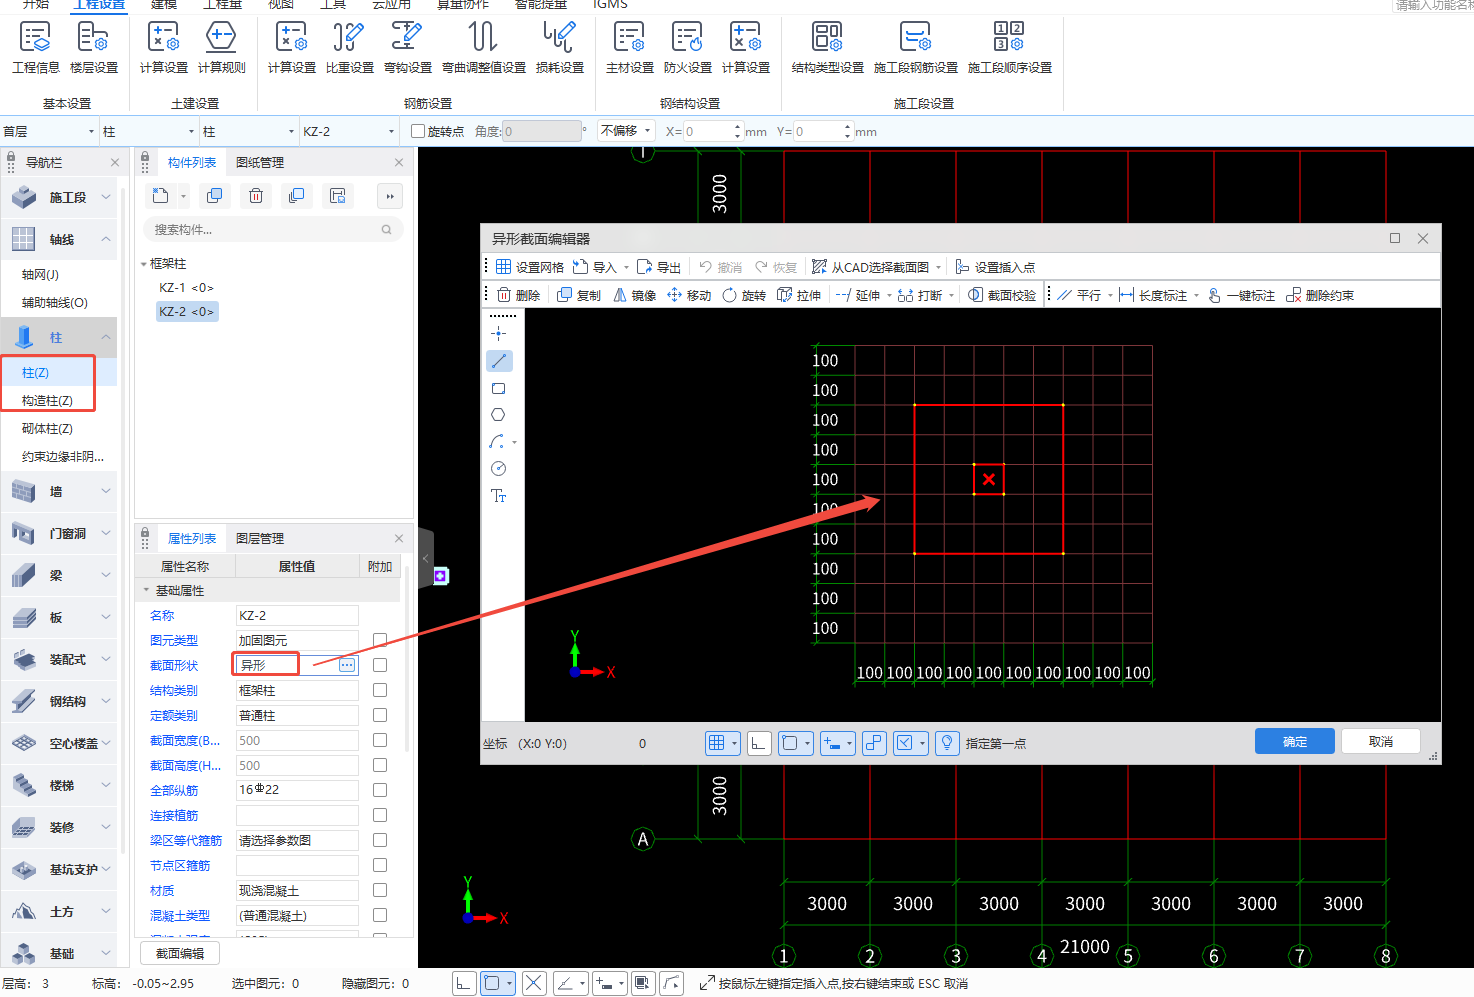Collapse the 框架柱 tree group
This screenshot has width=1474, height=997.
pyautogui.click(x=144, y=264)
